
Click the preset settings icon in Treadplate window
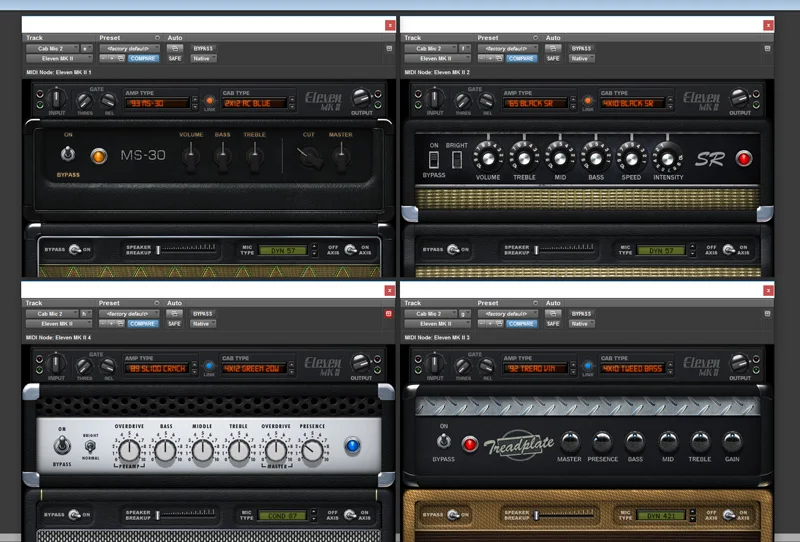tap(499, 324)
